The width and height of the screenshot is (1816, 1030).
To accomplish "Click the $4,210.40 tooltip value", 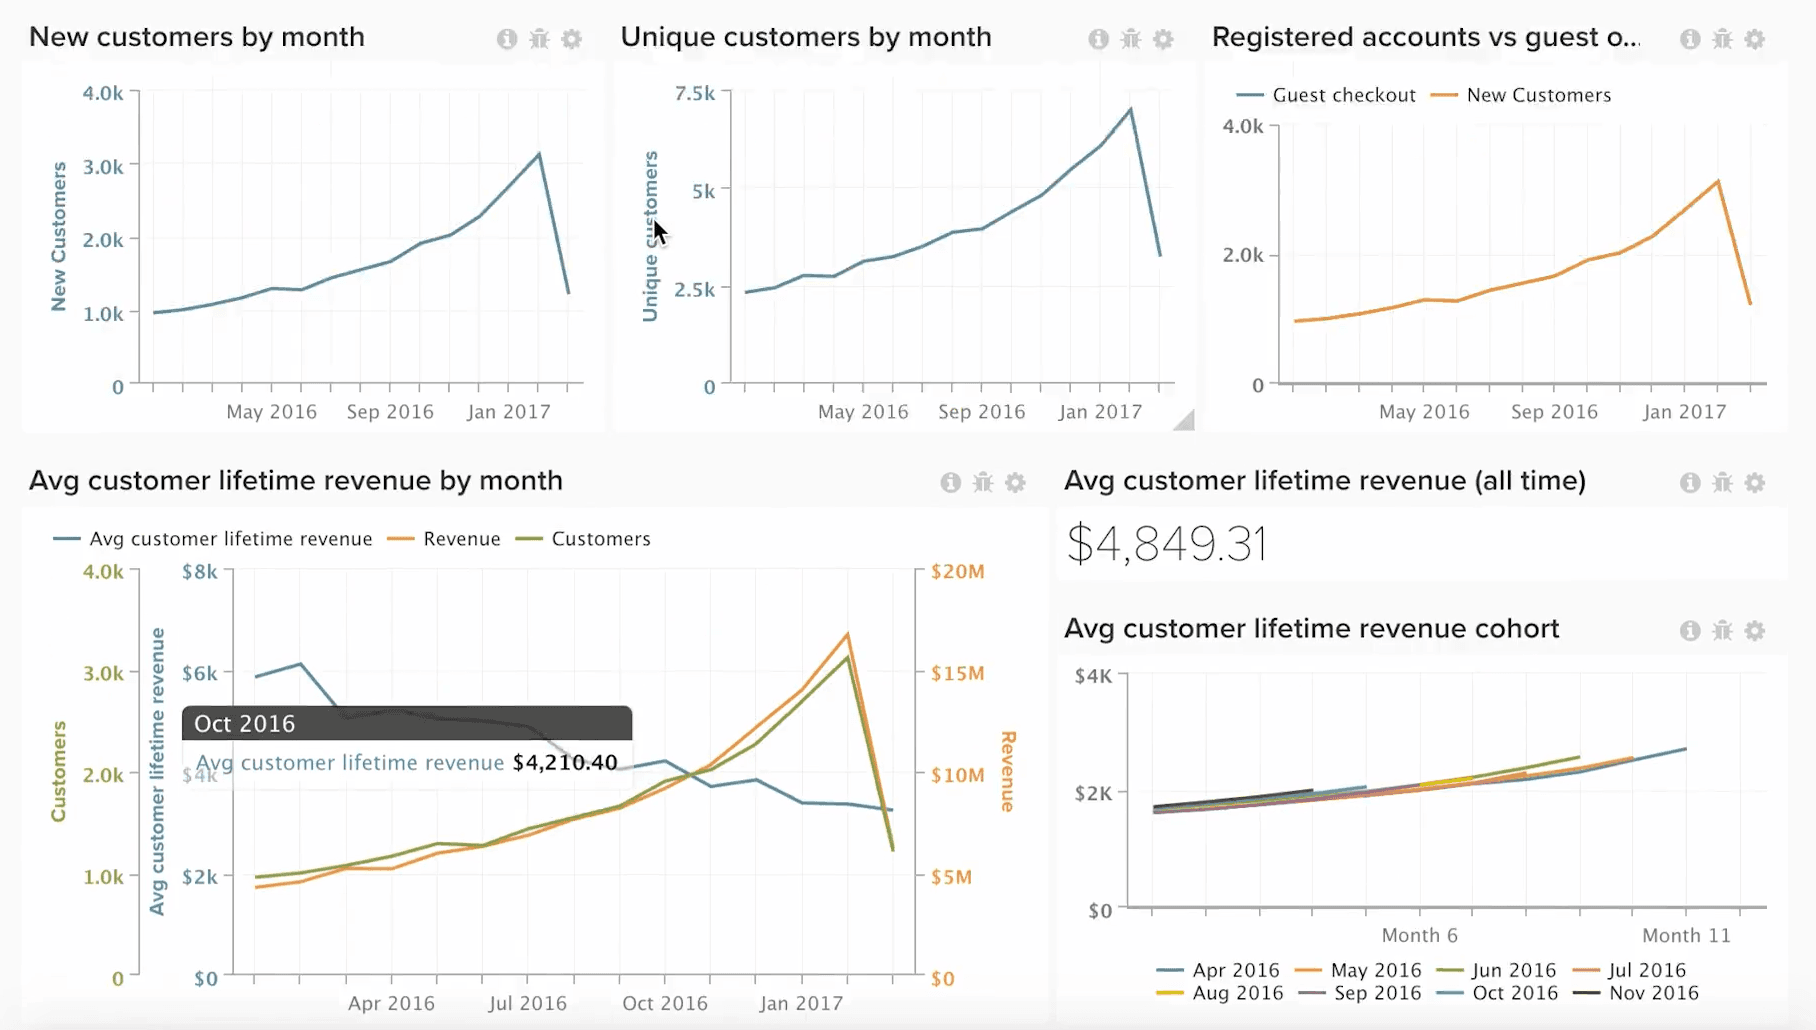I will (565, 763).
